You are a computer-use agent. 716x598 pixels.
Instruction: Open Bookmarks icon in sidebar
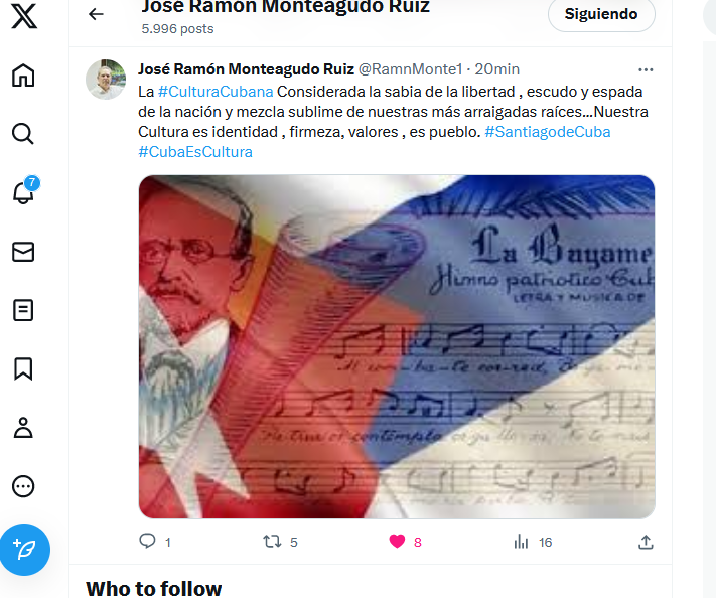(x=23, y=369)
